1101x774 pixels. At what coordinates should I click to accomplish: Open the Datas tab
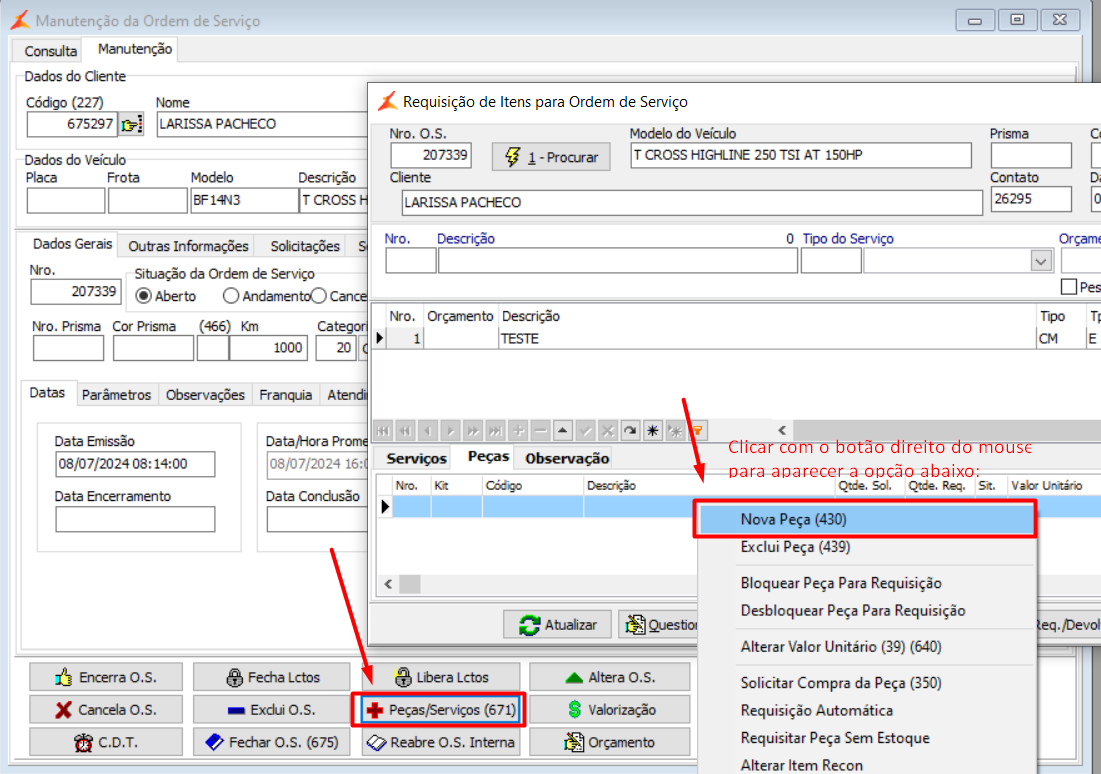[x=47, y=393]
